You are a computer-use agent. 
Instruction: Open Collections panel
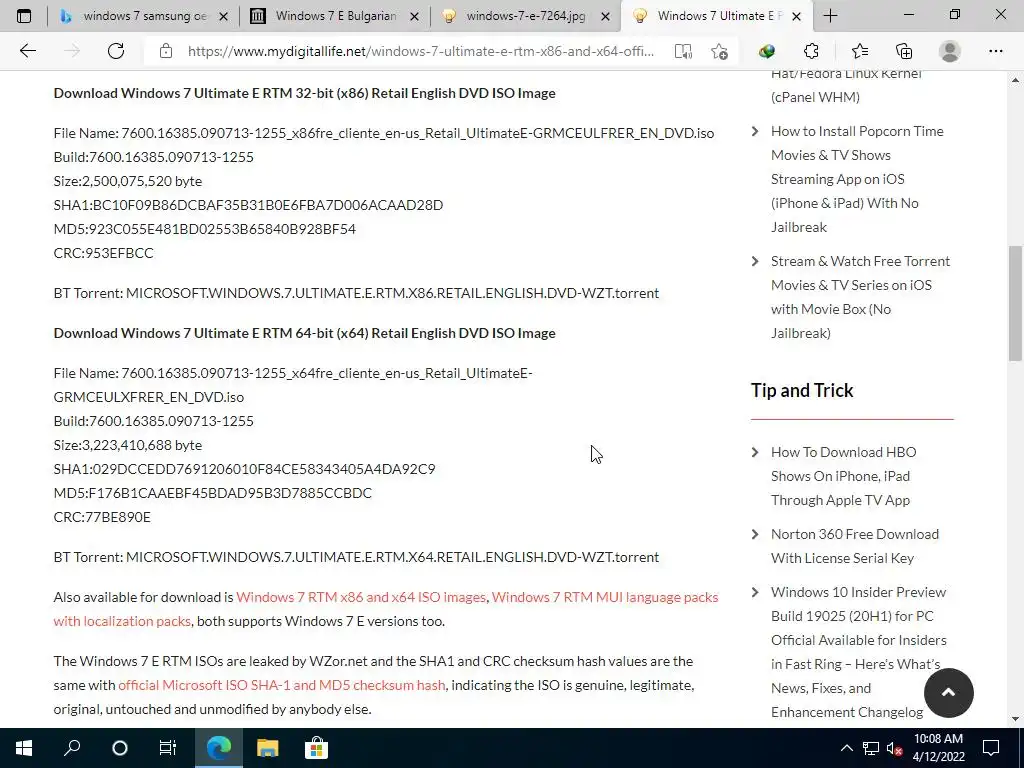pyautogui.click(x=904, y=51)
